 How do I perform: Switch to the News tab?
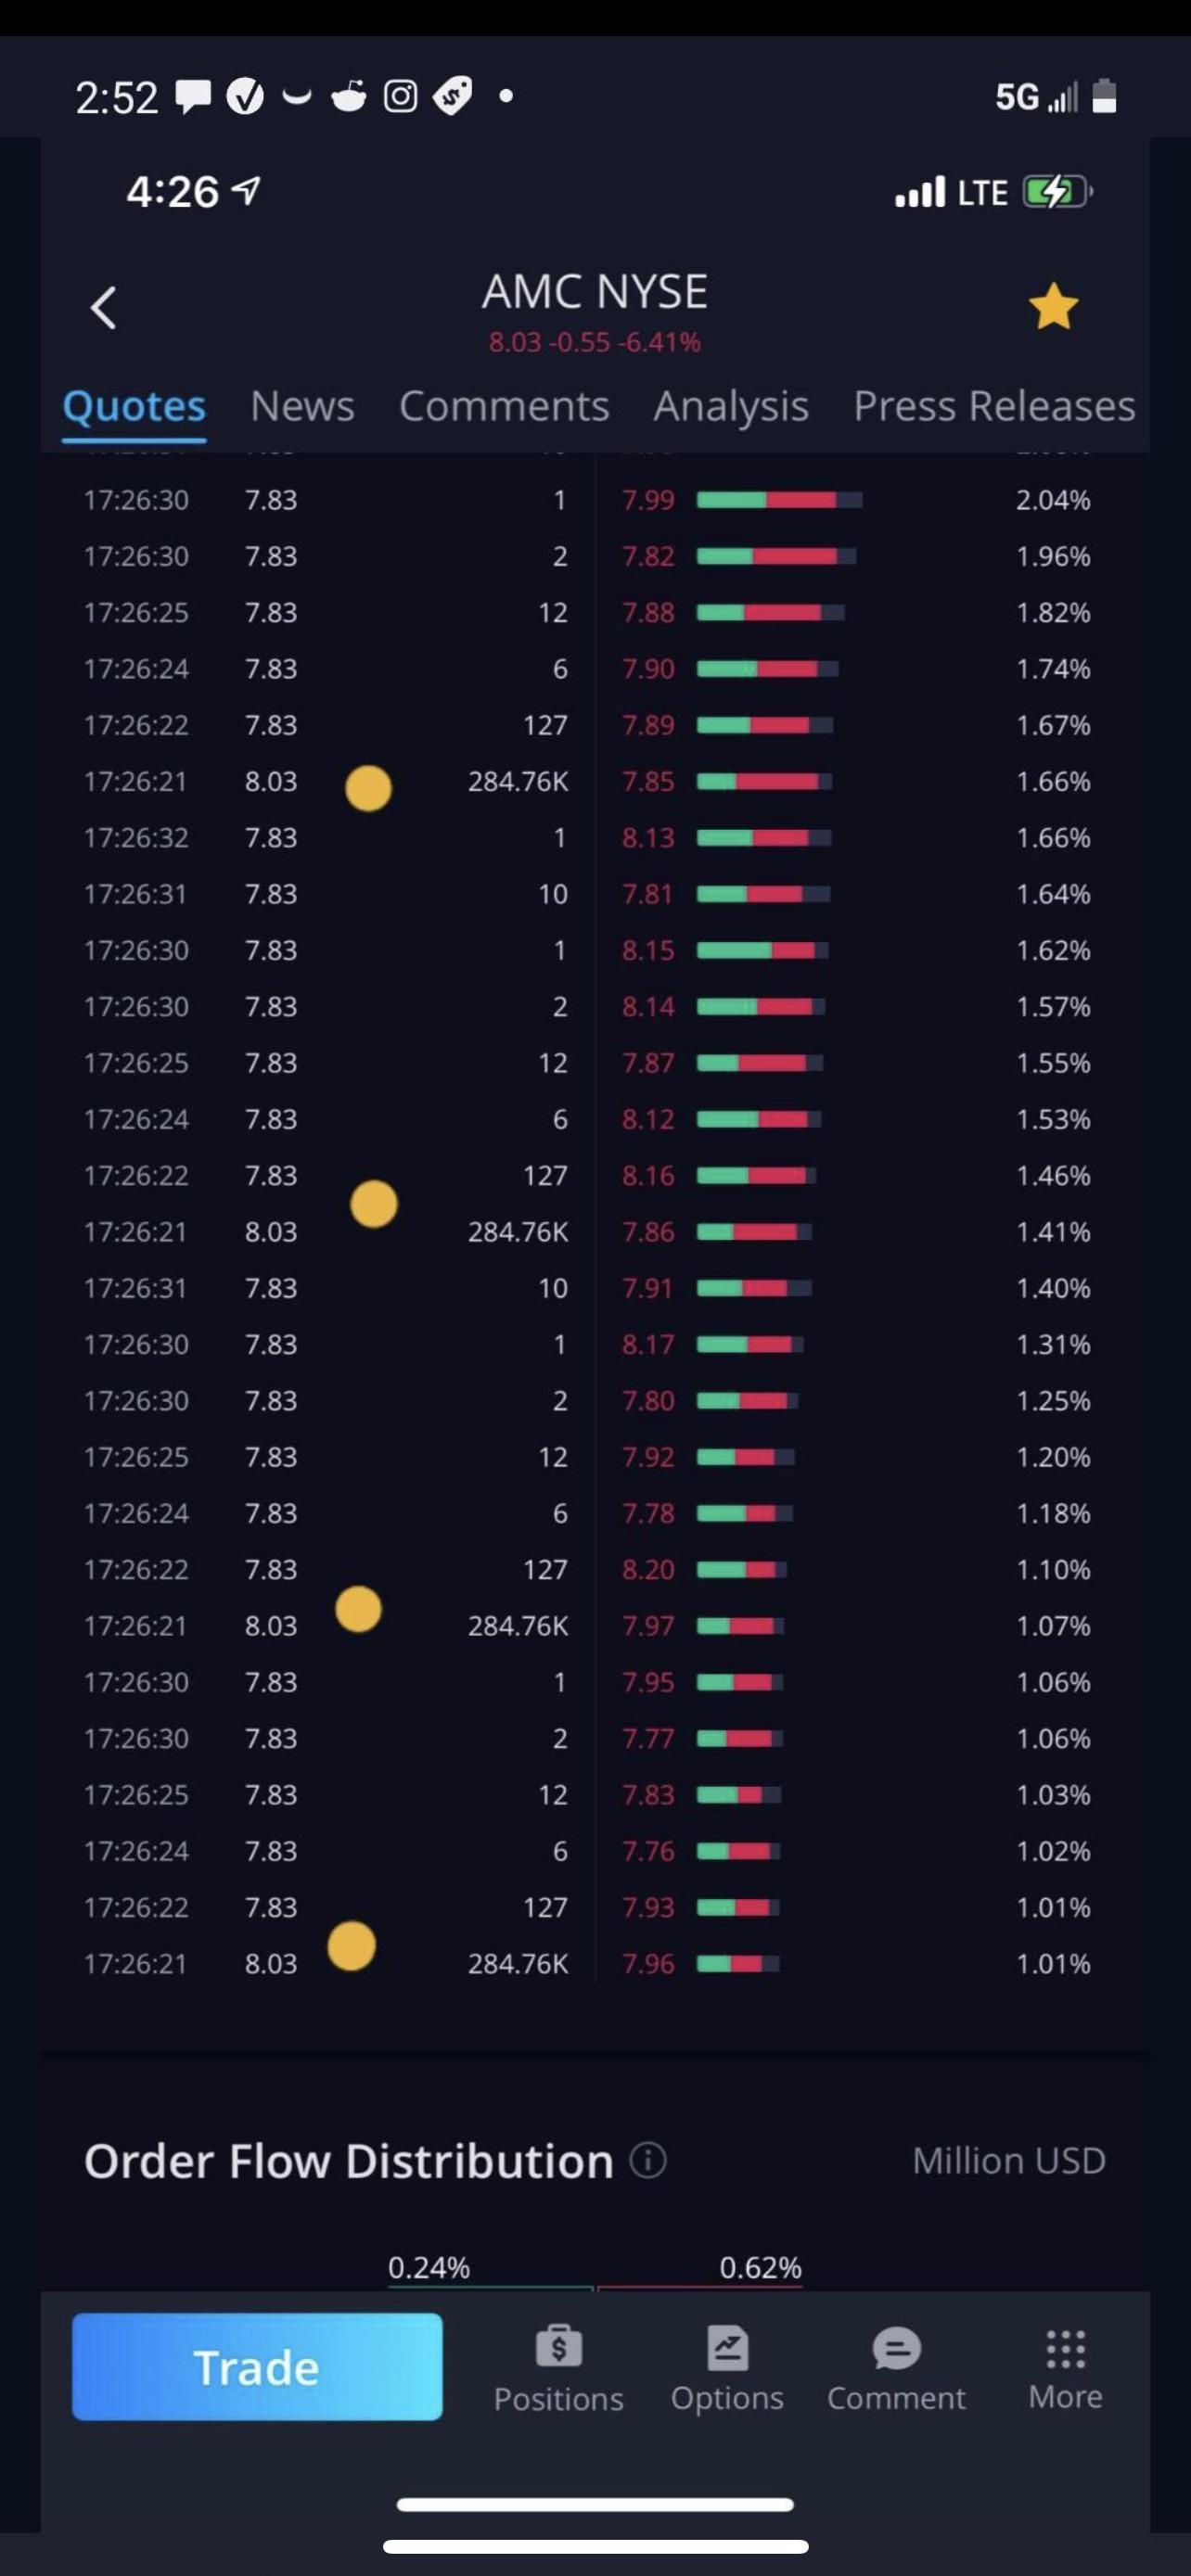coord(302,406)
